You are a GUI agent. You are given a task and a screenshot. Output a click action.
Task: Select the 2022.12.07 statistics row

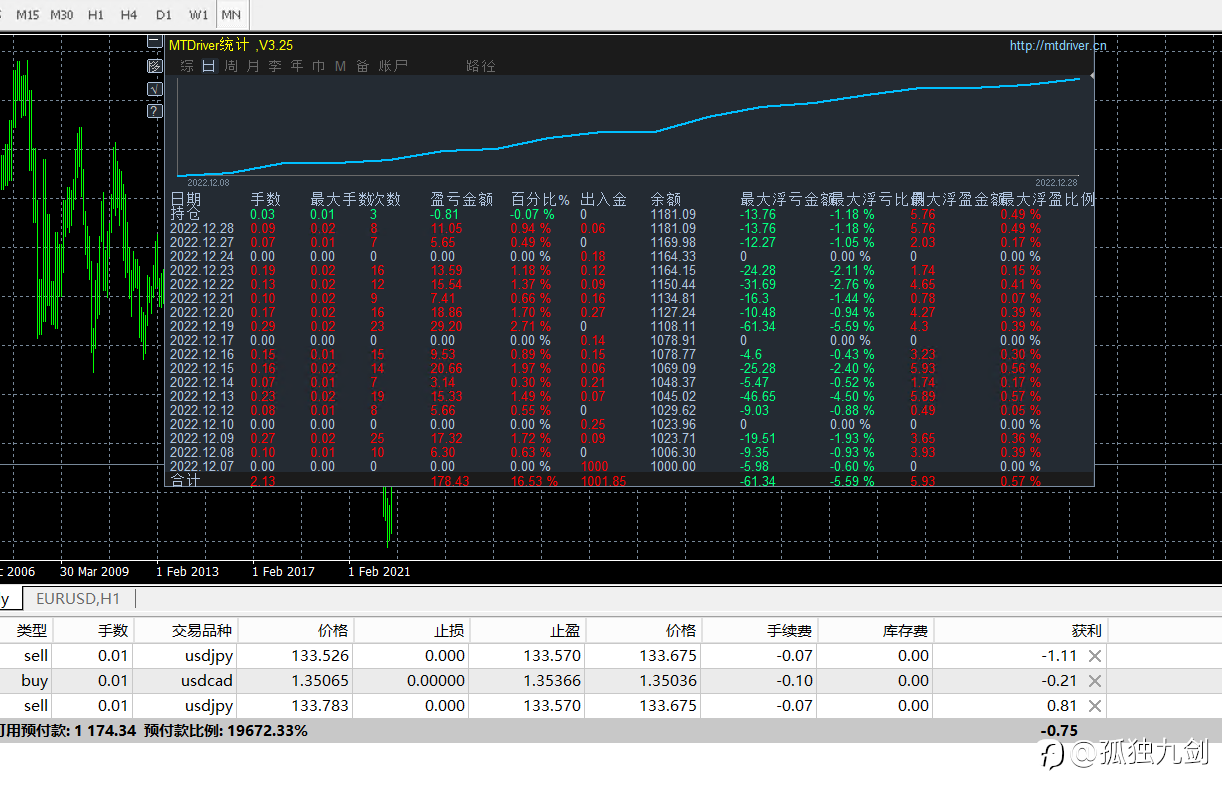(x=631, y=466)
